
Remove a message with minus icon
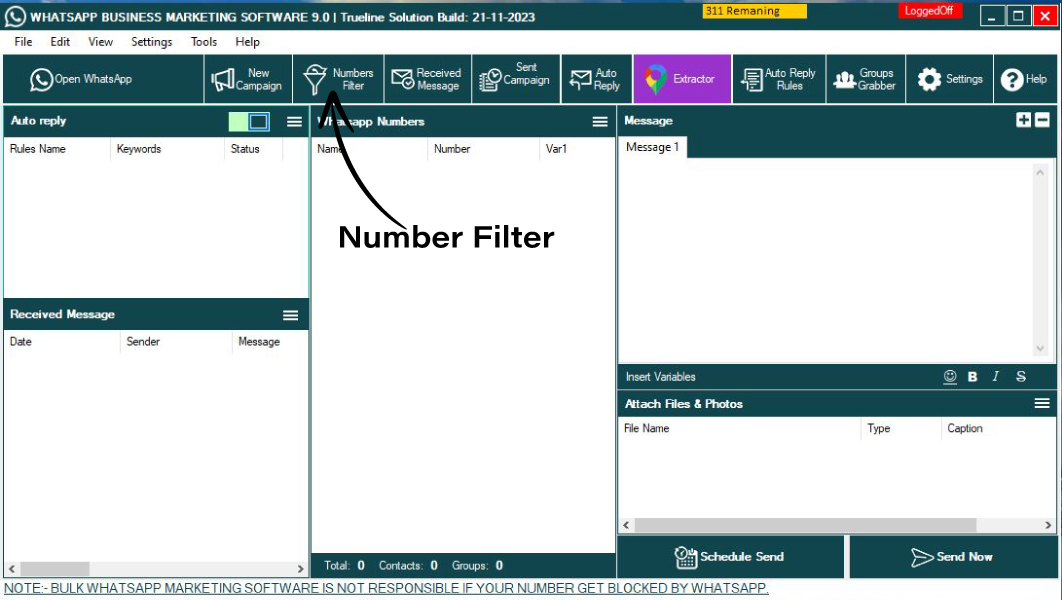pyautogui.click(x=1042, y=120)
